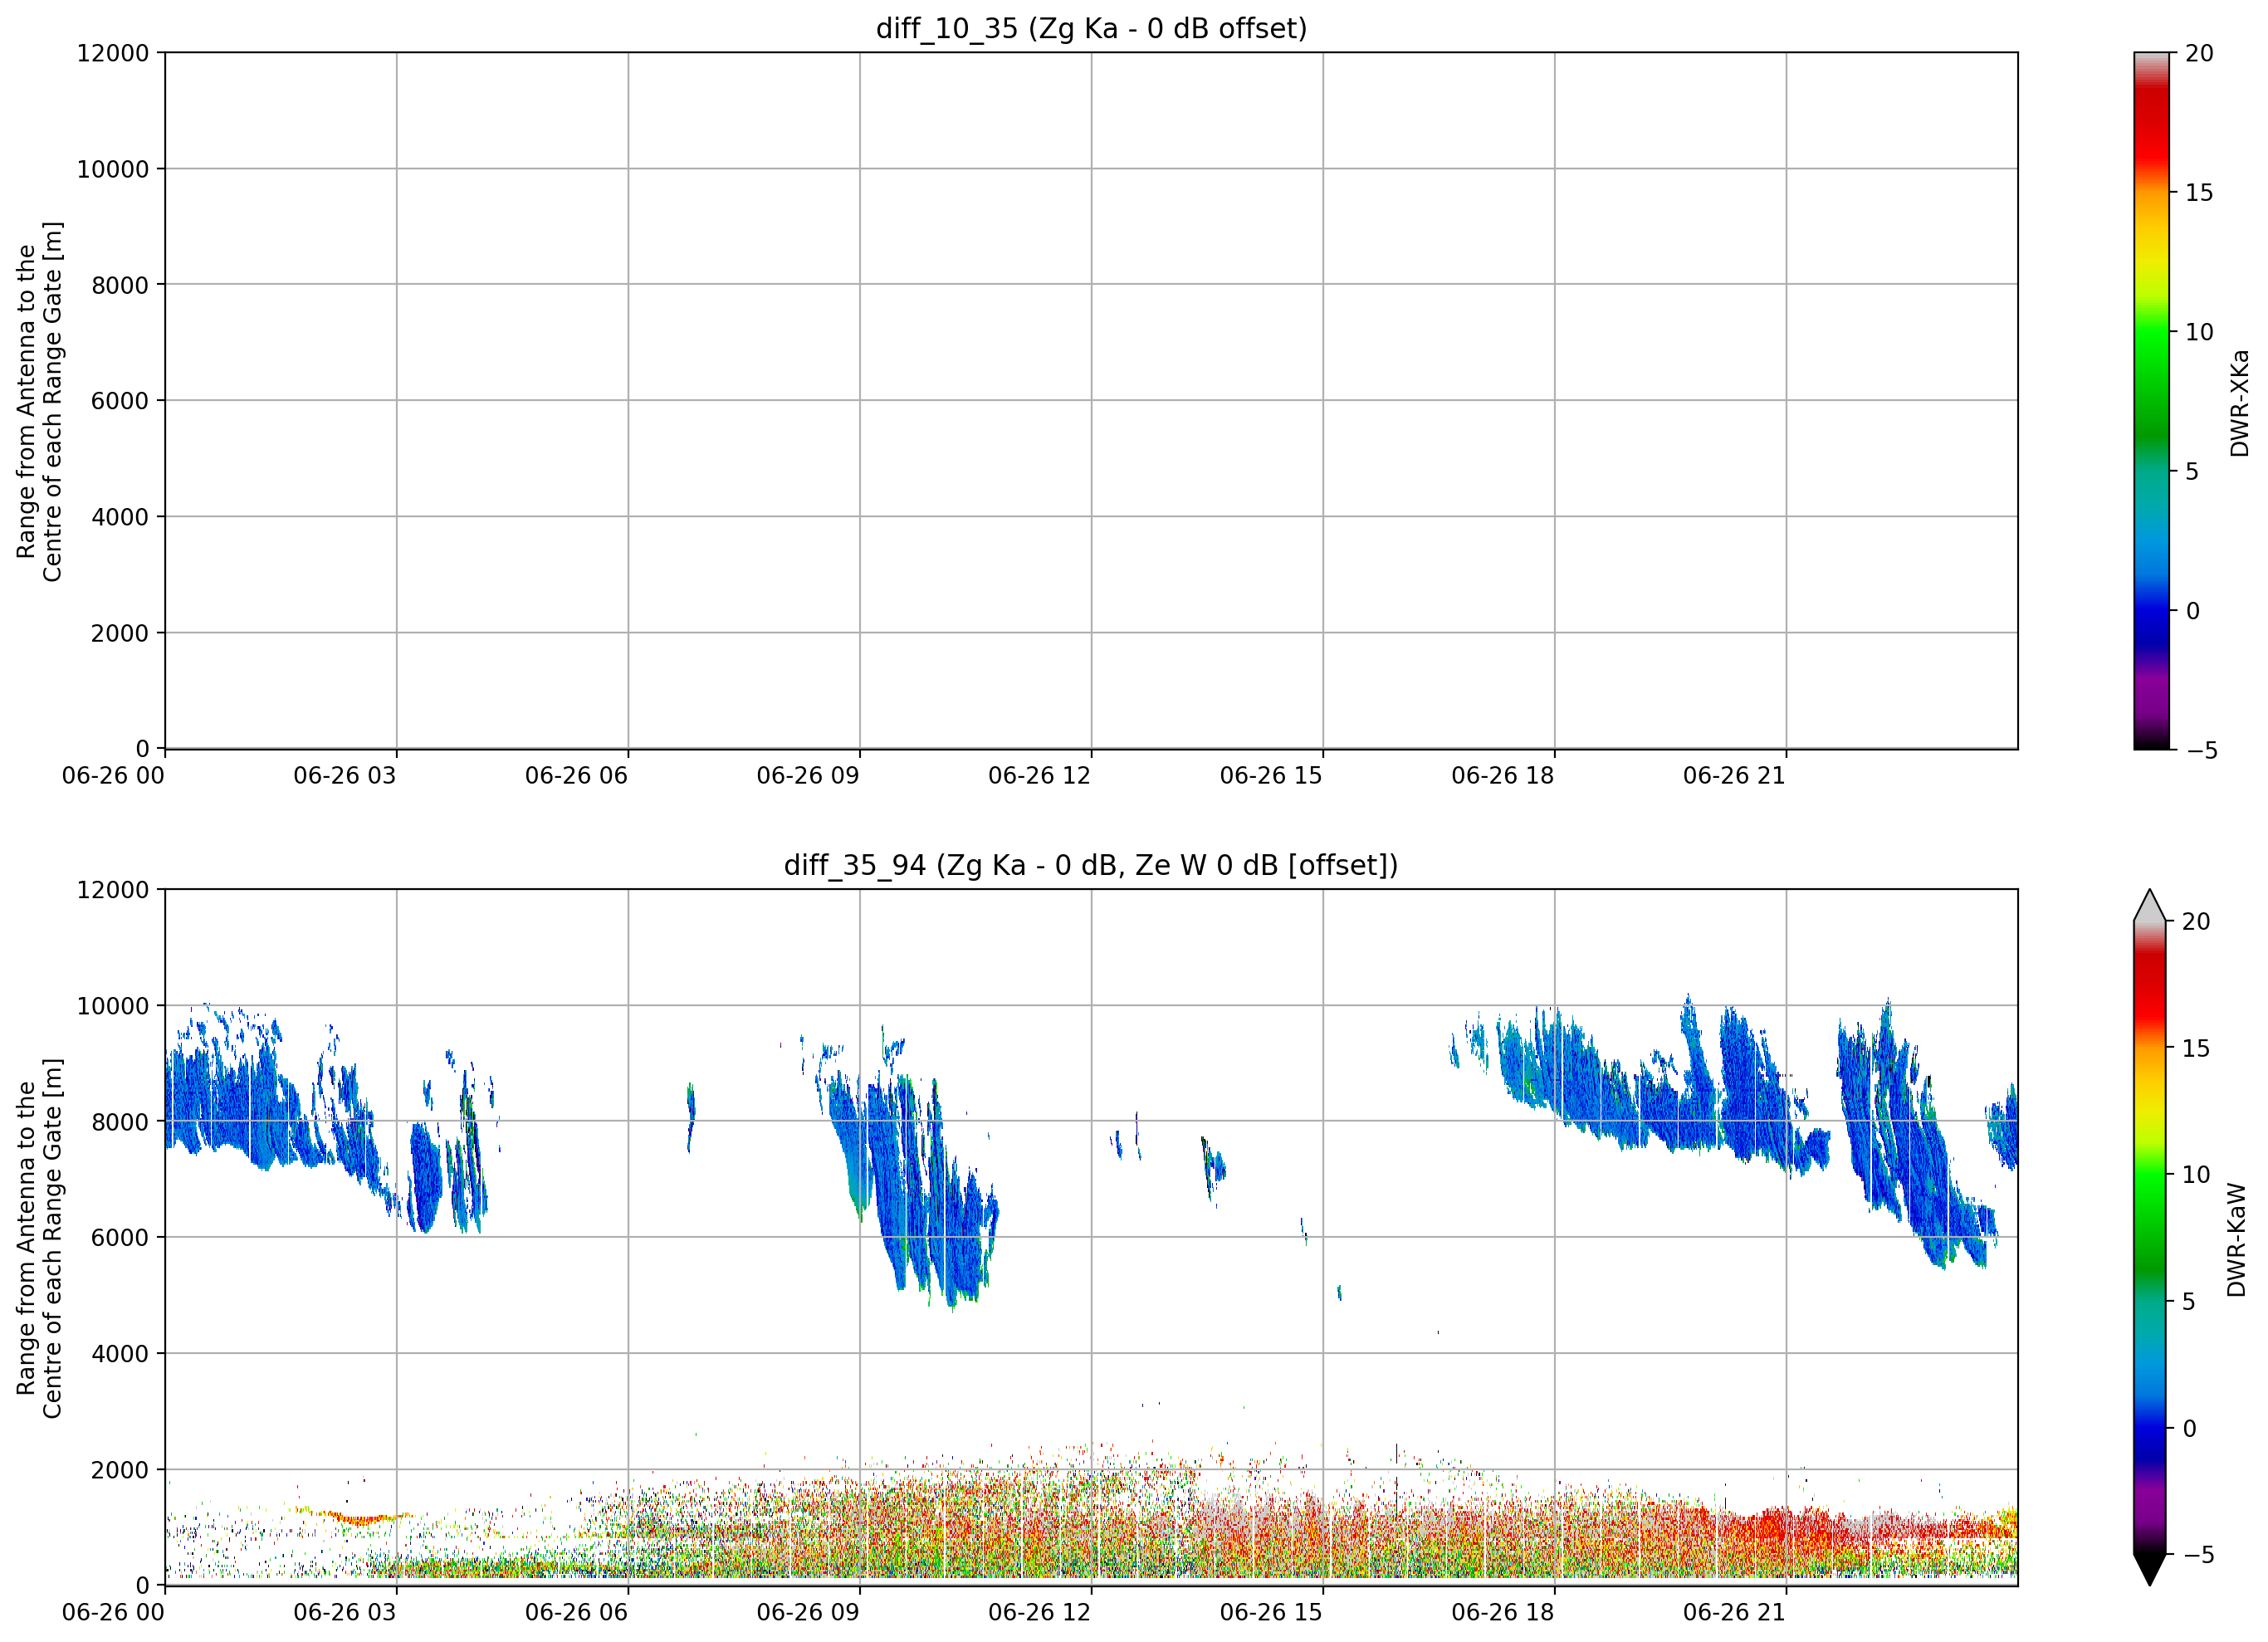Click '06-26 00' x-tick under diff_10_35 plot
Screen dimensions: 2268x1642
coord(113,775)
